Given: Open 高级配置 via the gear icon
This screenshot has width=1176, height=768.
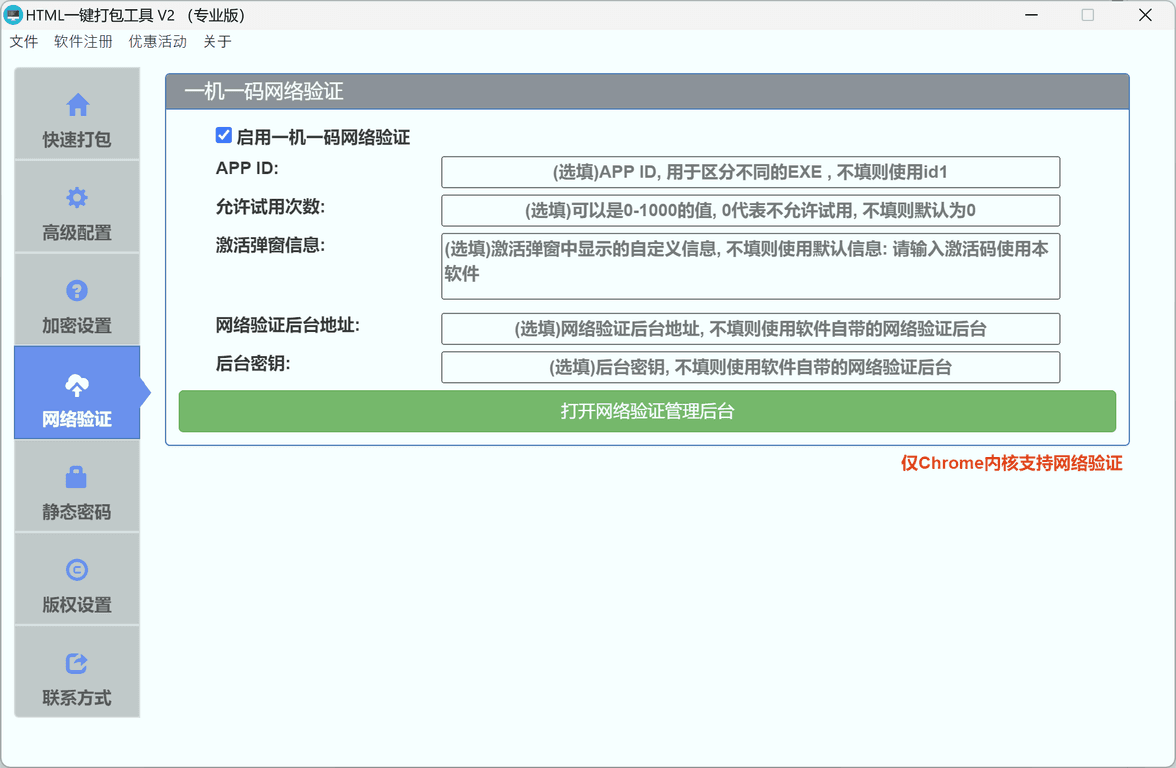Looking at the screenshot, I should coord(77,193).
